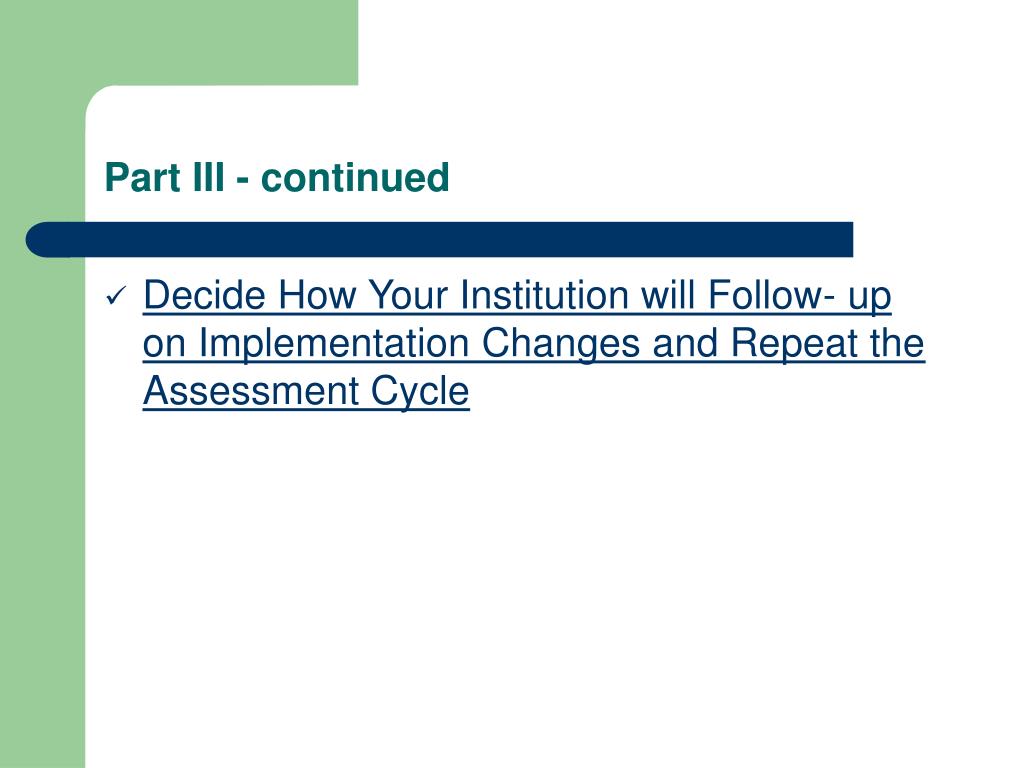The height and width of the screenshot is (768, 1024).
Task: Click the word 'Implementation' in the link
Action: pyautogui.click(x=333, y=344)
